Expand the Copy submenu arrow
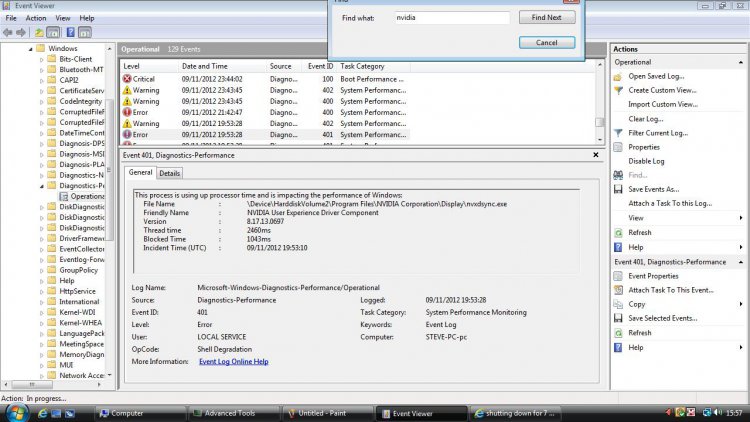This screenshot has width=750, height=422. point(740,304)
